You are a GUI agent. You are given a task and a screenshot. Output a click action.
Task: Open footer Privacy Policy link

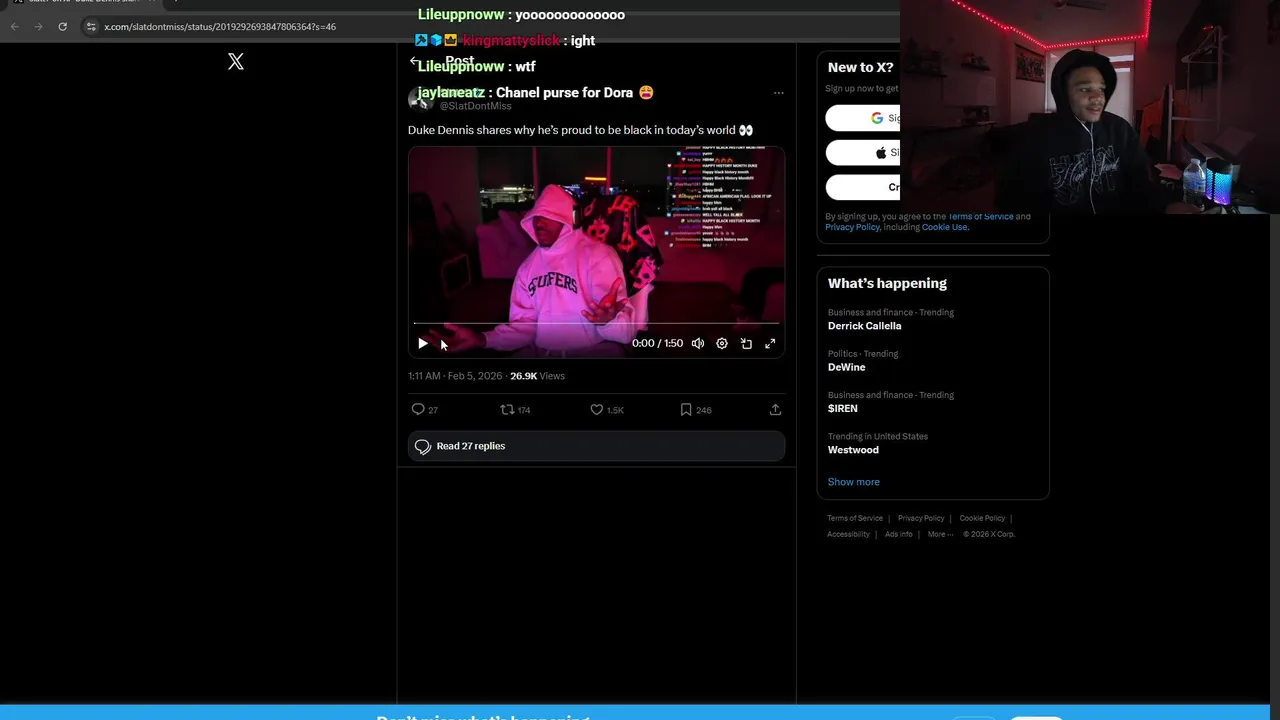(x=921, y=518)
